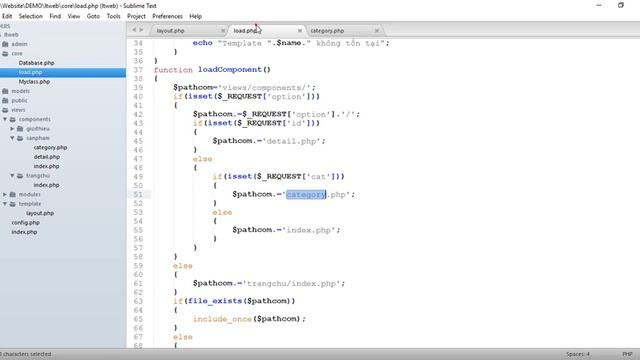
Task: Open index.php under sanpham
Action: tap(46, 166)
